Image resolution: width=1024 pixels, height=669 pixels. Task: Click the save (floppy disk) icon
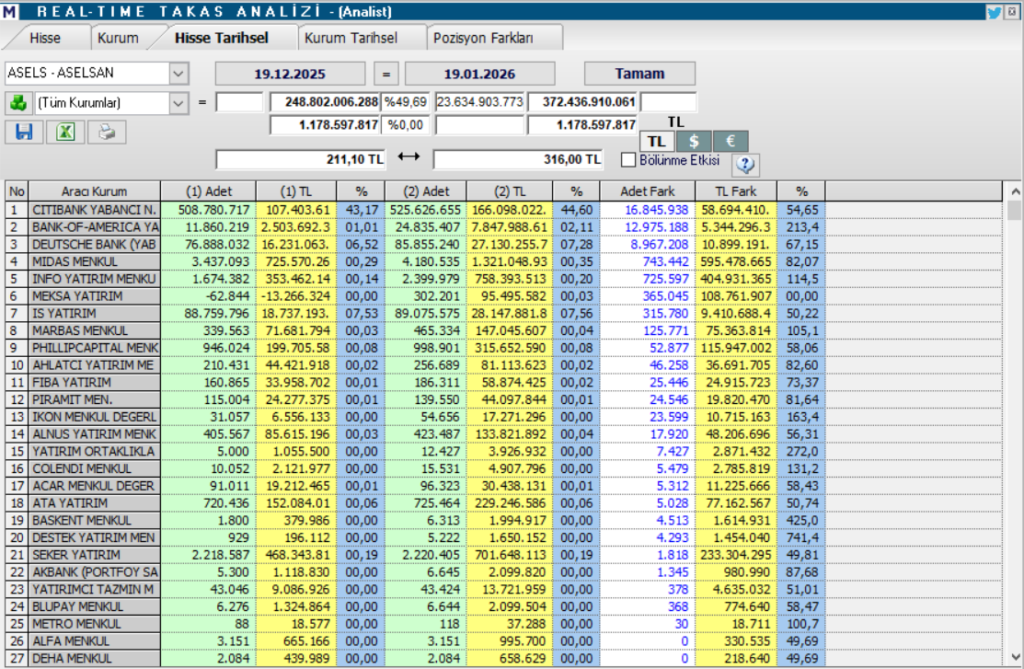24,132
